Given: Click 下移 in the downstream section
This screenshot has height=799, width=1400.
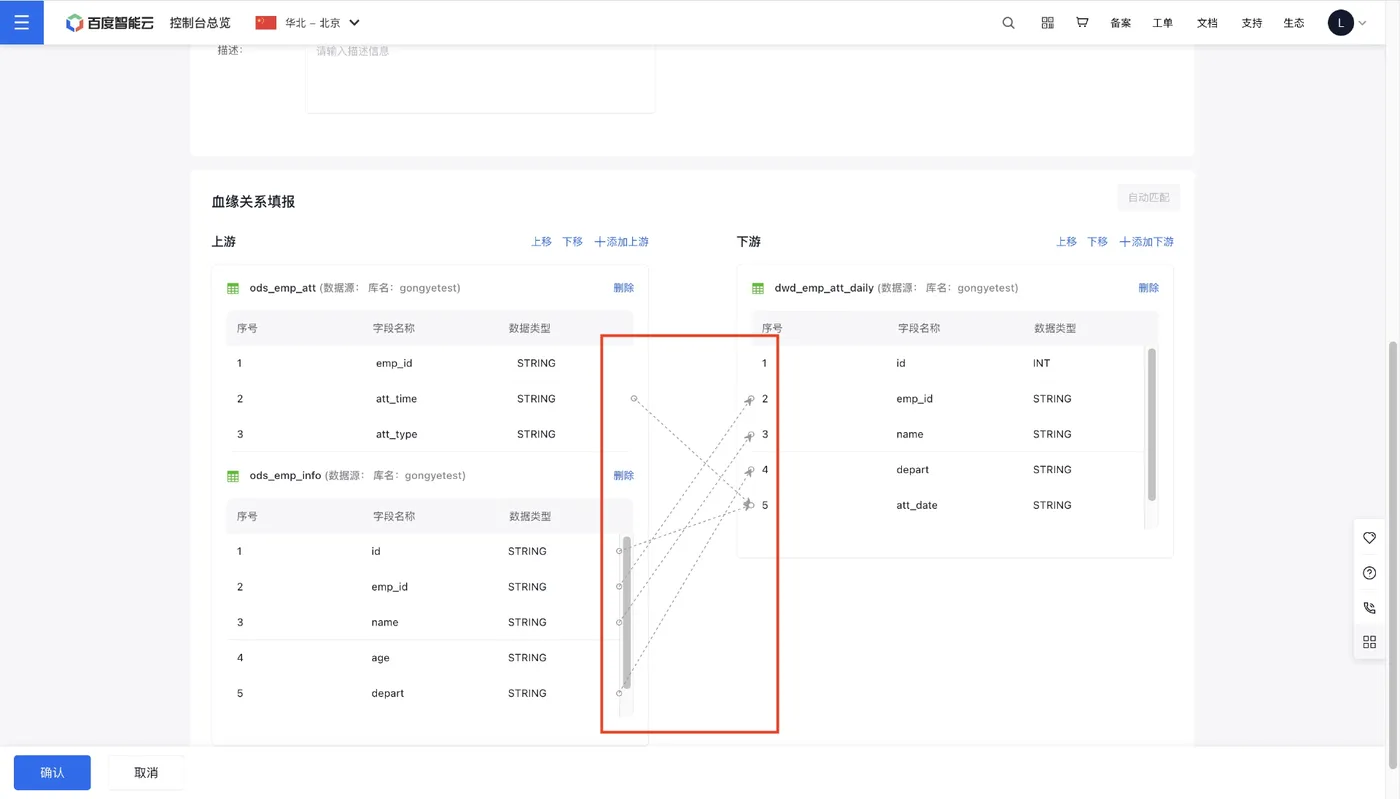Looking at the screenshot, I should (x=1097, y=242).
